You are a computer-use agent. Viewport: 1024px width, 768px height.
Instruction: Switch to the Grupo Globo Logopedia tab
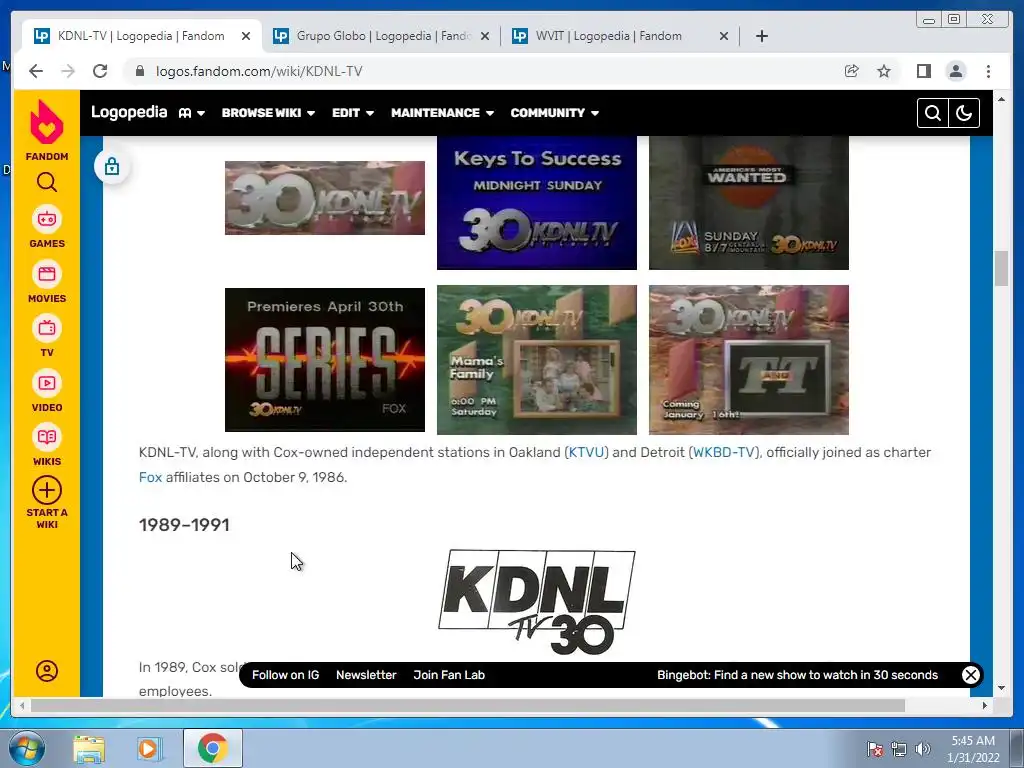(381, 36)
